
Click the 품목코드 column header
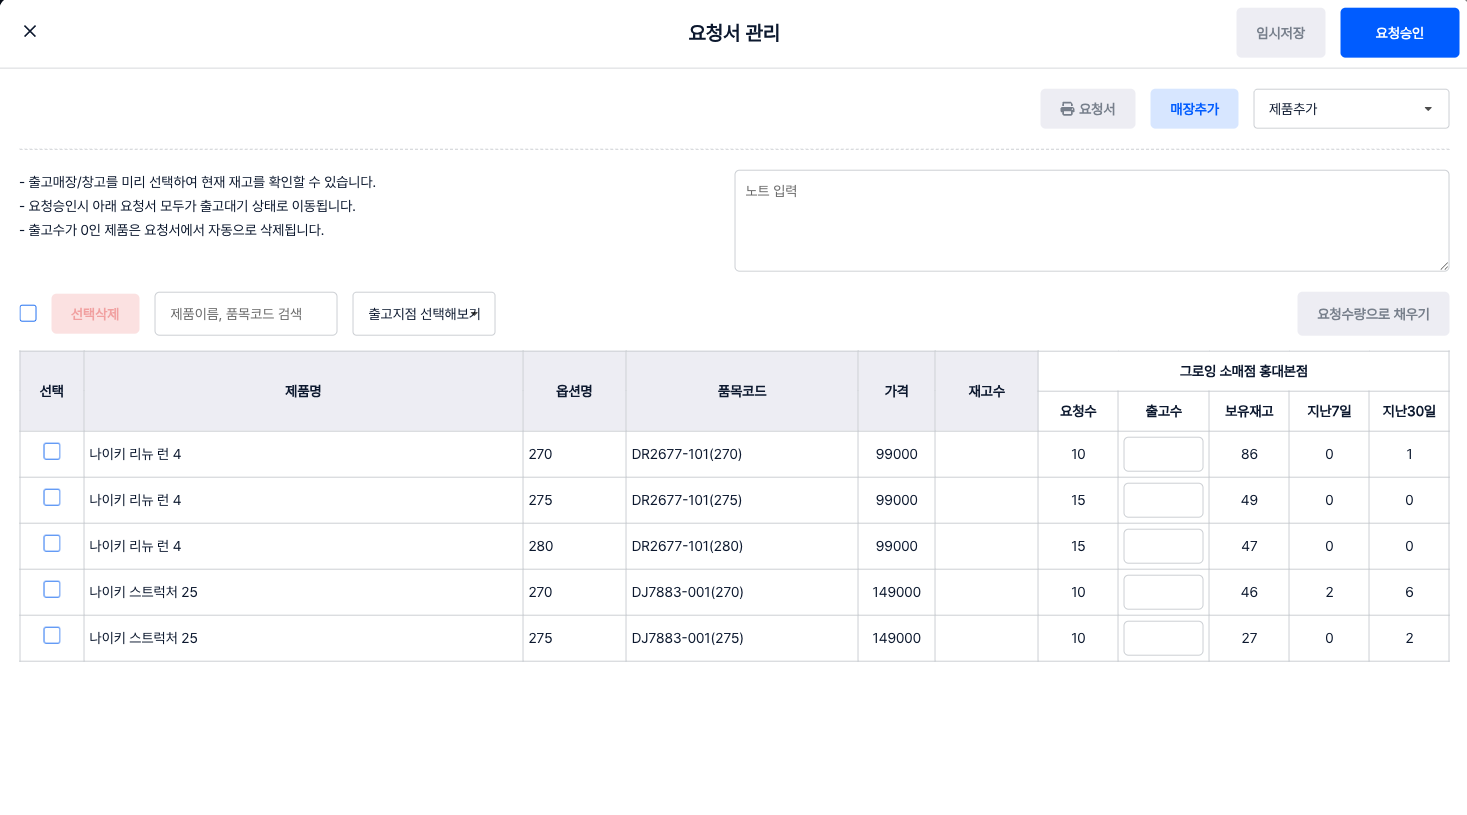[x=741, y=391]
